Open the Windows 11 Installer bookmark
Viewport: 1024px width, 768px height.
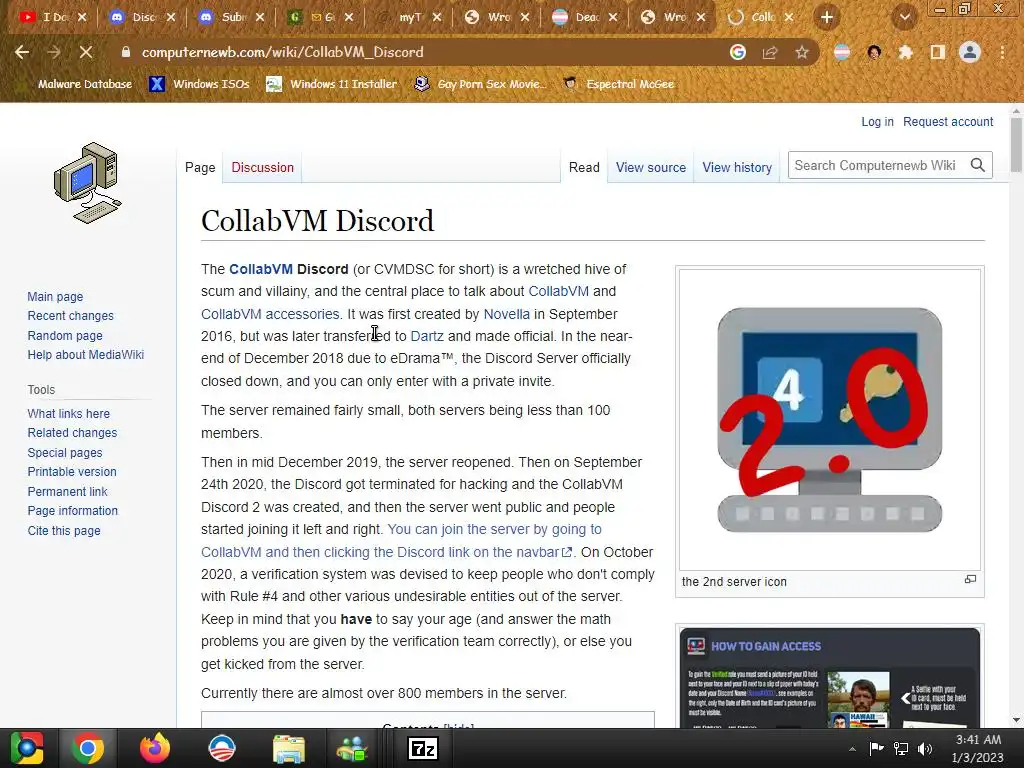332,84
